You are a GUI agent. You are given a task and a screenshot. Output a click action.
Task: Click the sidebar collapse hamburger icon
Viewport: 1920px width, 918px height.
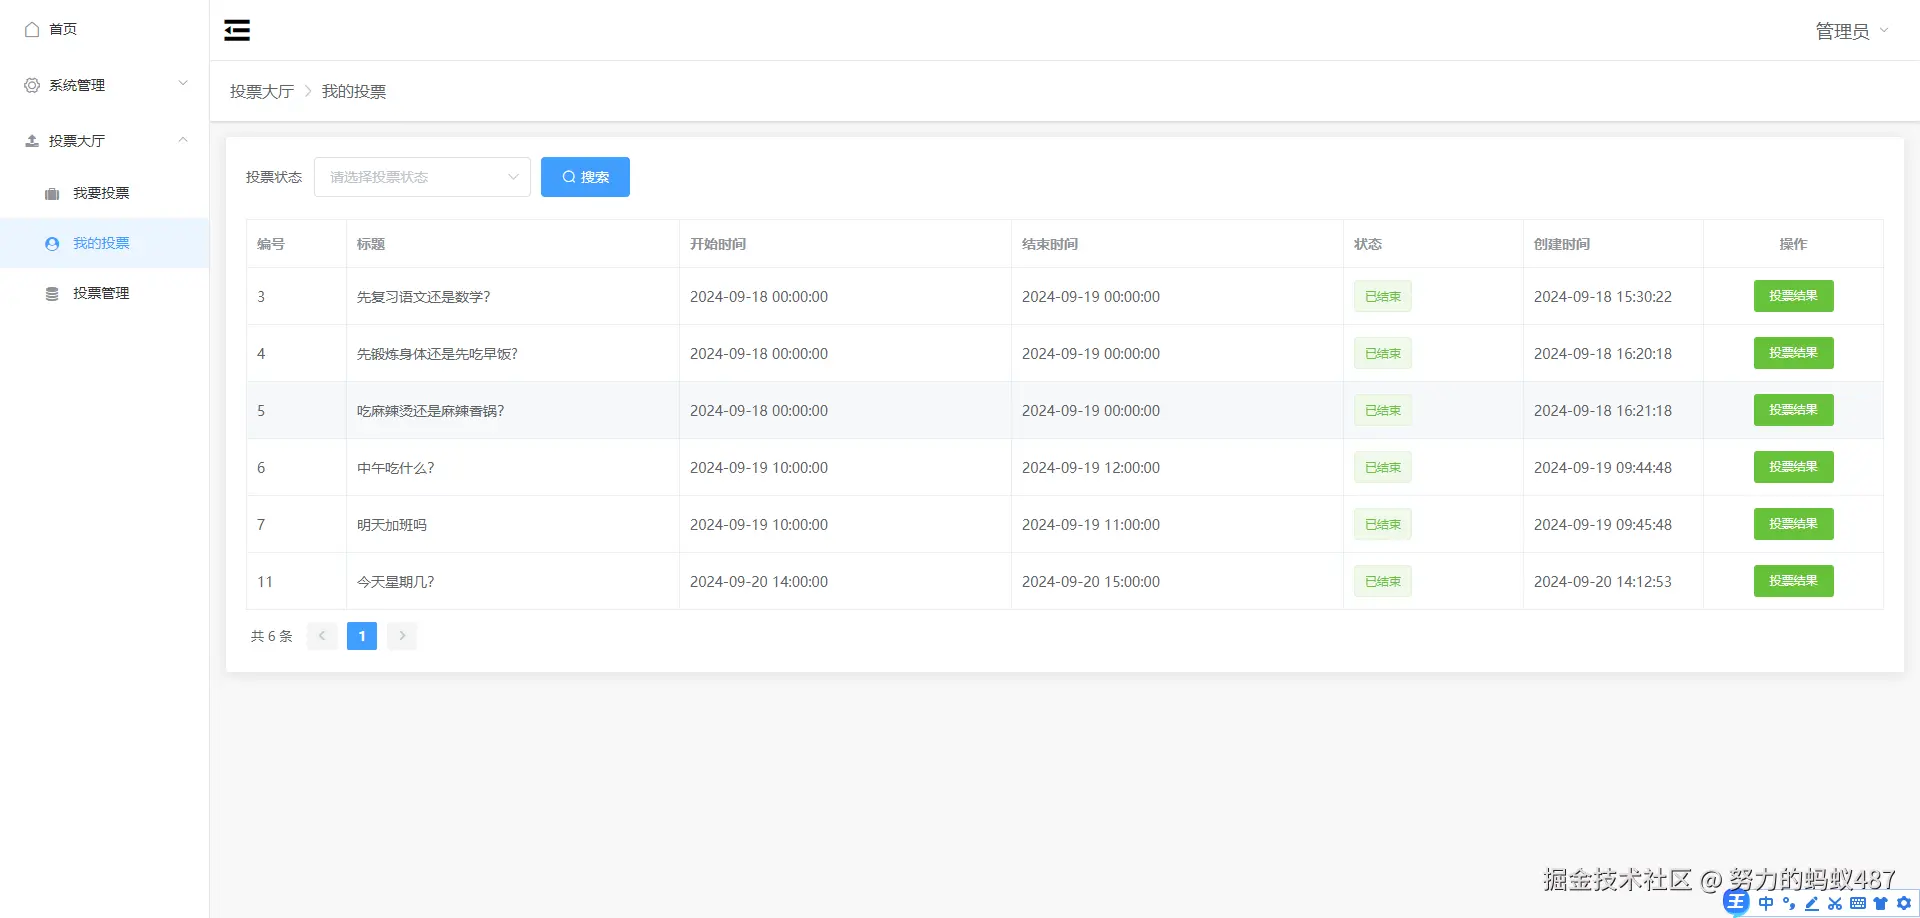(x=237, y=30)
